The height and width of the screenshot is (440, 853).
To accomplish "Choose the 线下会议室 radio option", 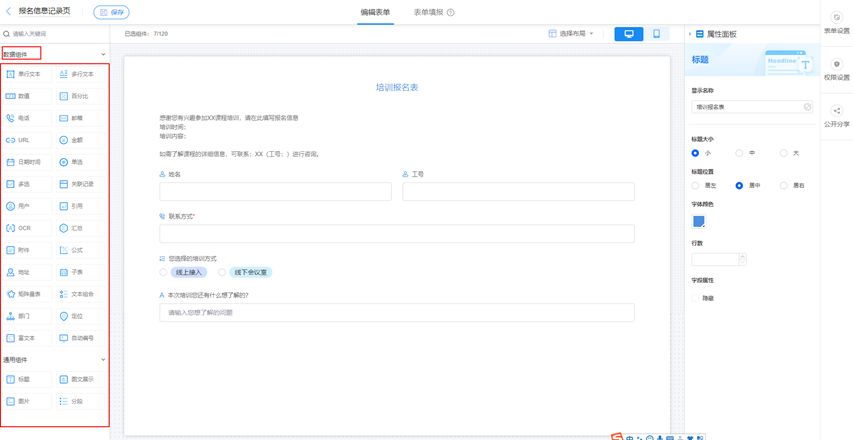I will click(x=221, y=272).
